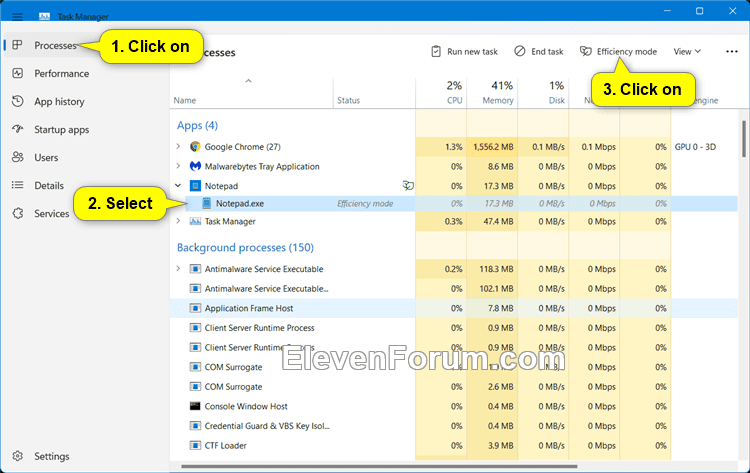
Task: Select Credential Guard & VBS Key Isol row
Action: pos(453,426)
